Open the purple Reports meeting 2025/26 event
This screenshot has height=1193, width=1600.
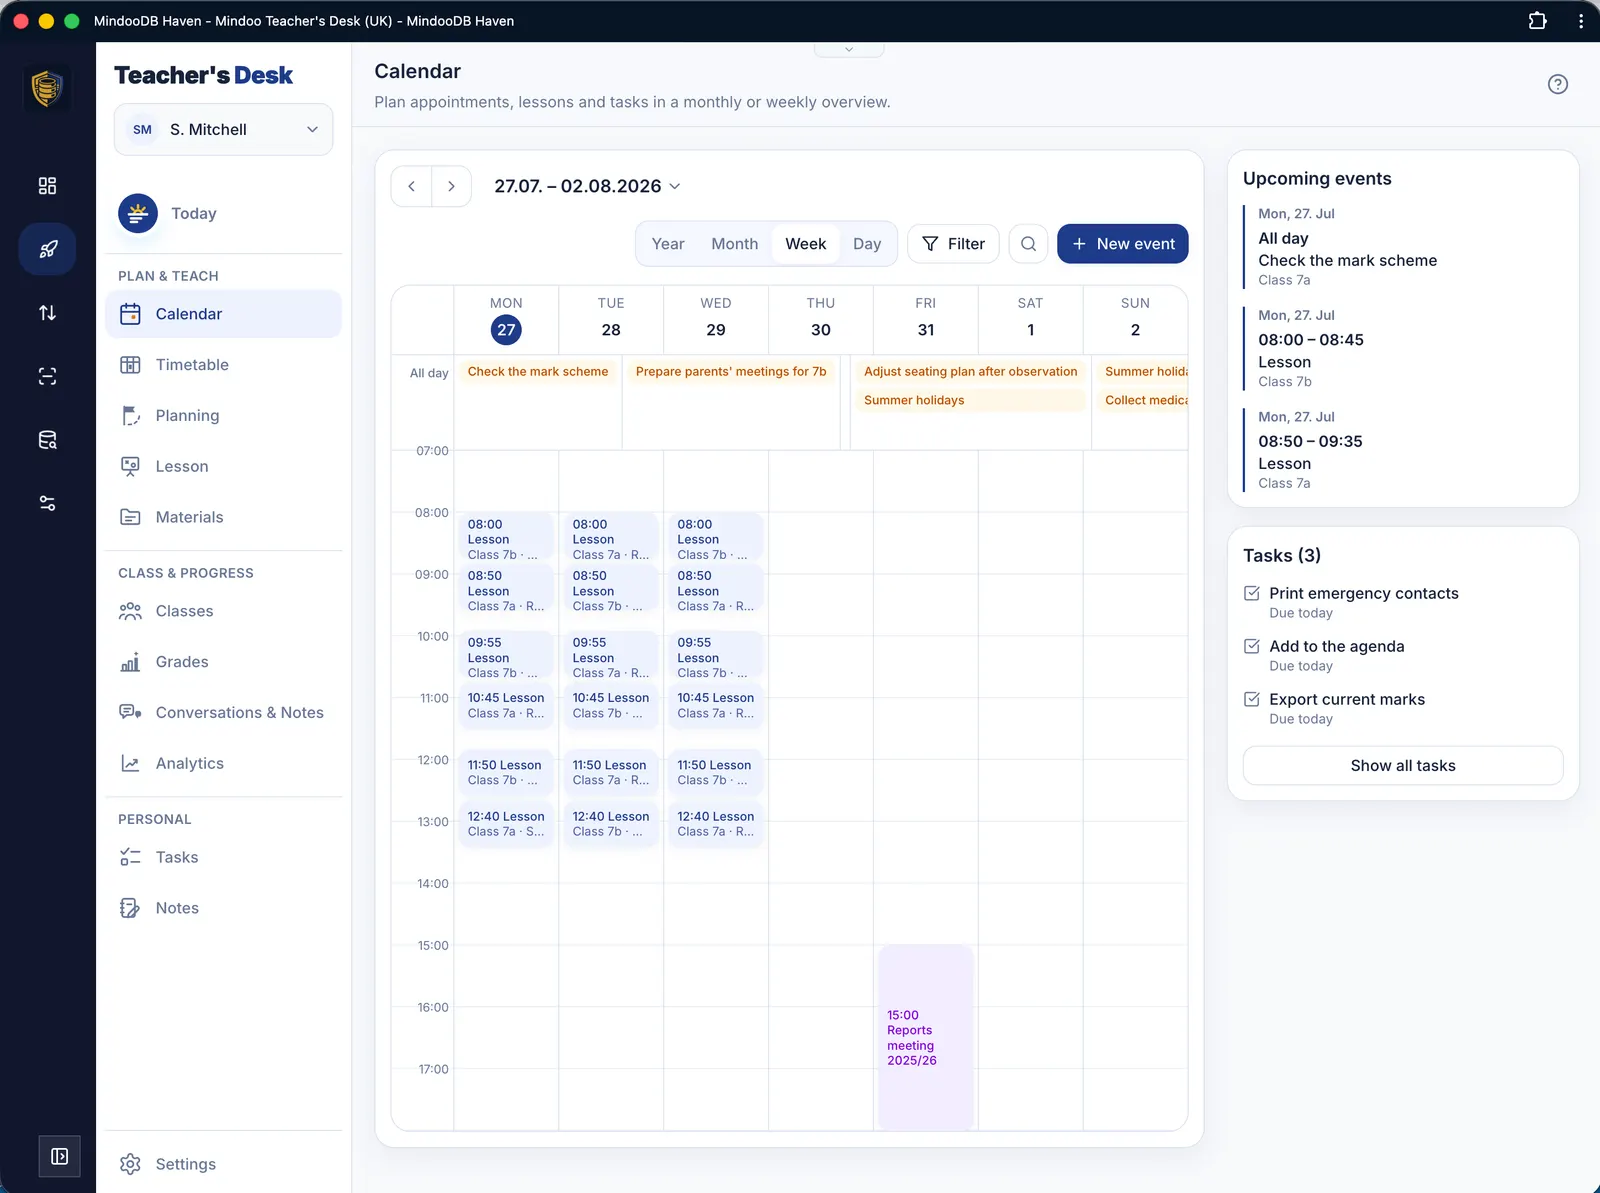click(925, 1037)
